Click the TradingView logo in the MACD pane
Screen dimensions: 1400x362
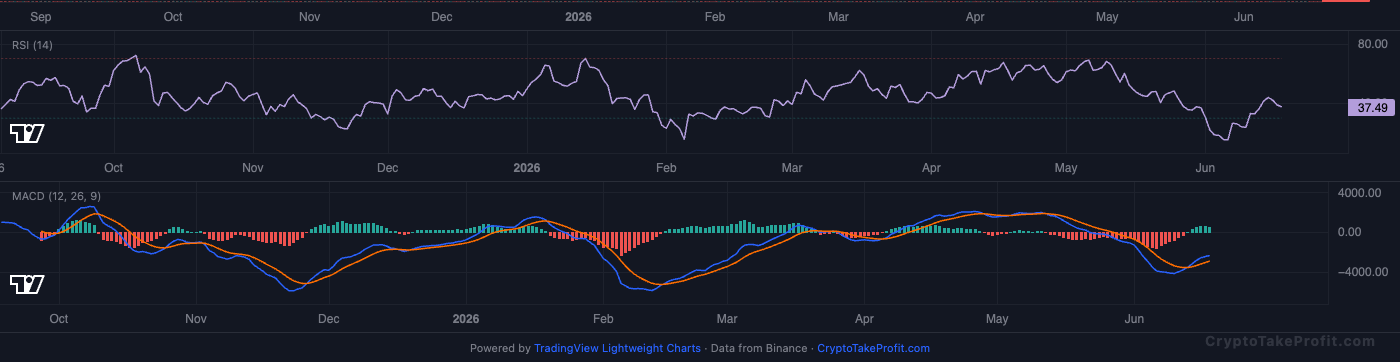point(27,285)
